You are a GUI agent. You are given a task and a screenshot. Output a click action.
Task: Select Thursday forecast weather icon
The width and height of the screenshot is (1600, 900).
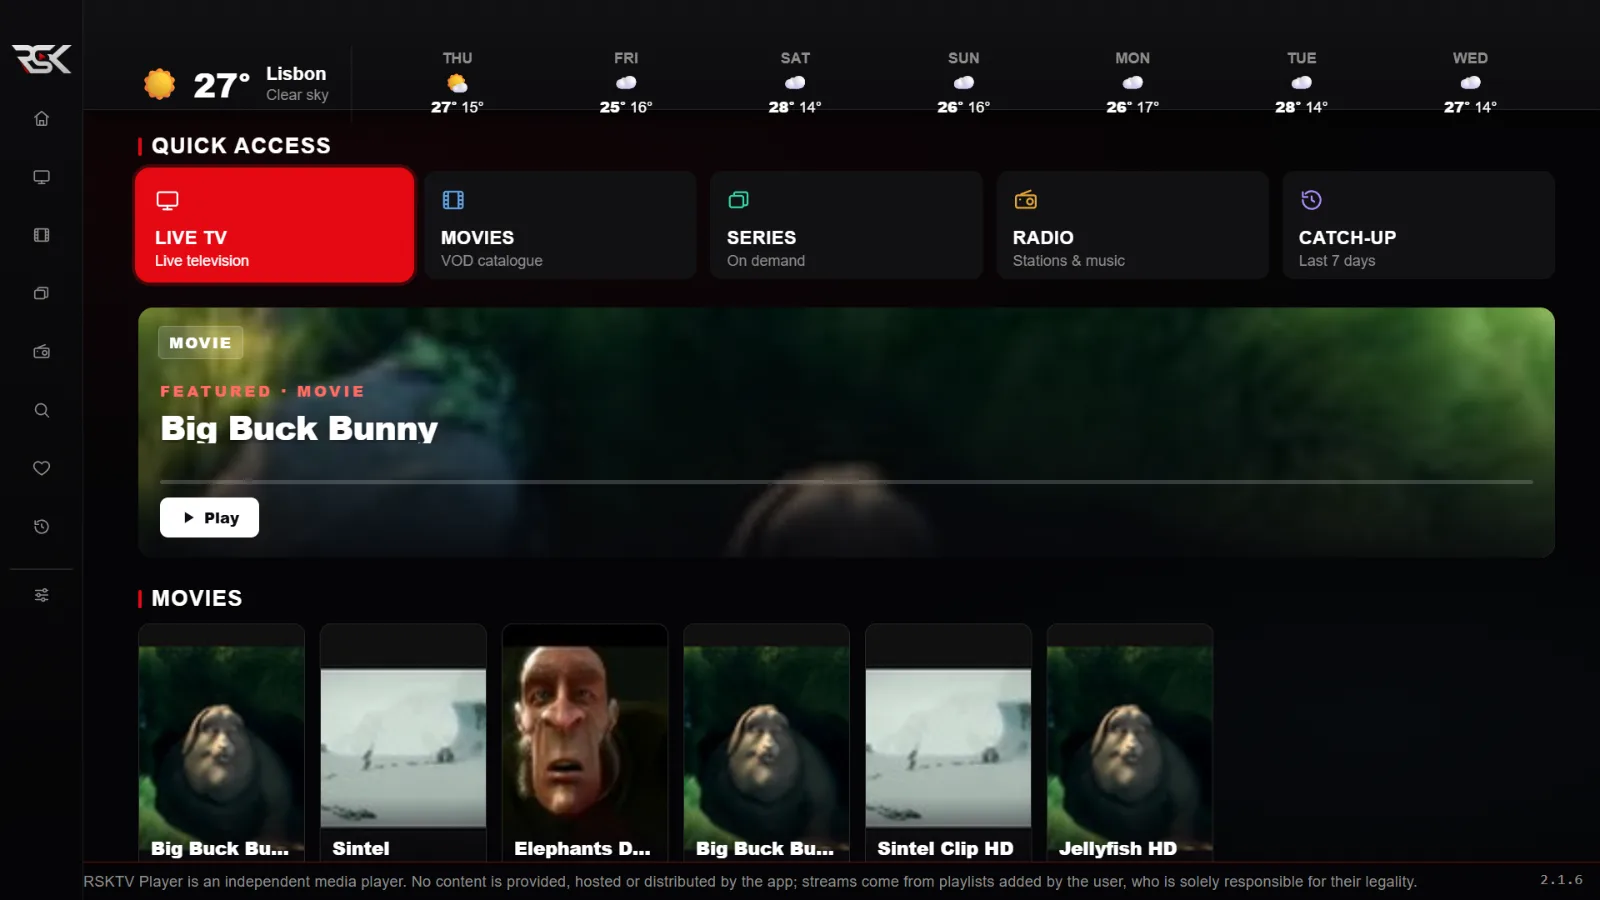(457, 83)
